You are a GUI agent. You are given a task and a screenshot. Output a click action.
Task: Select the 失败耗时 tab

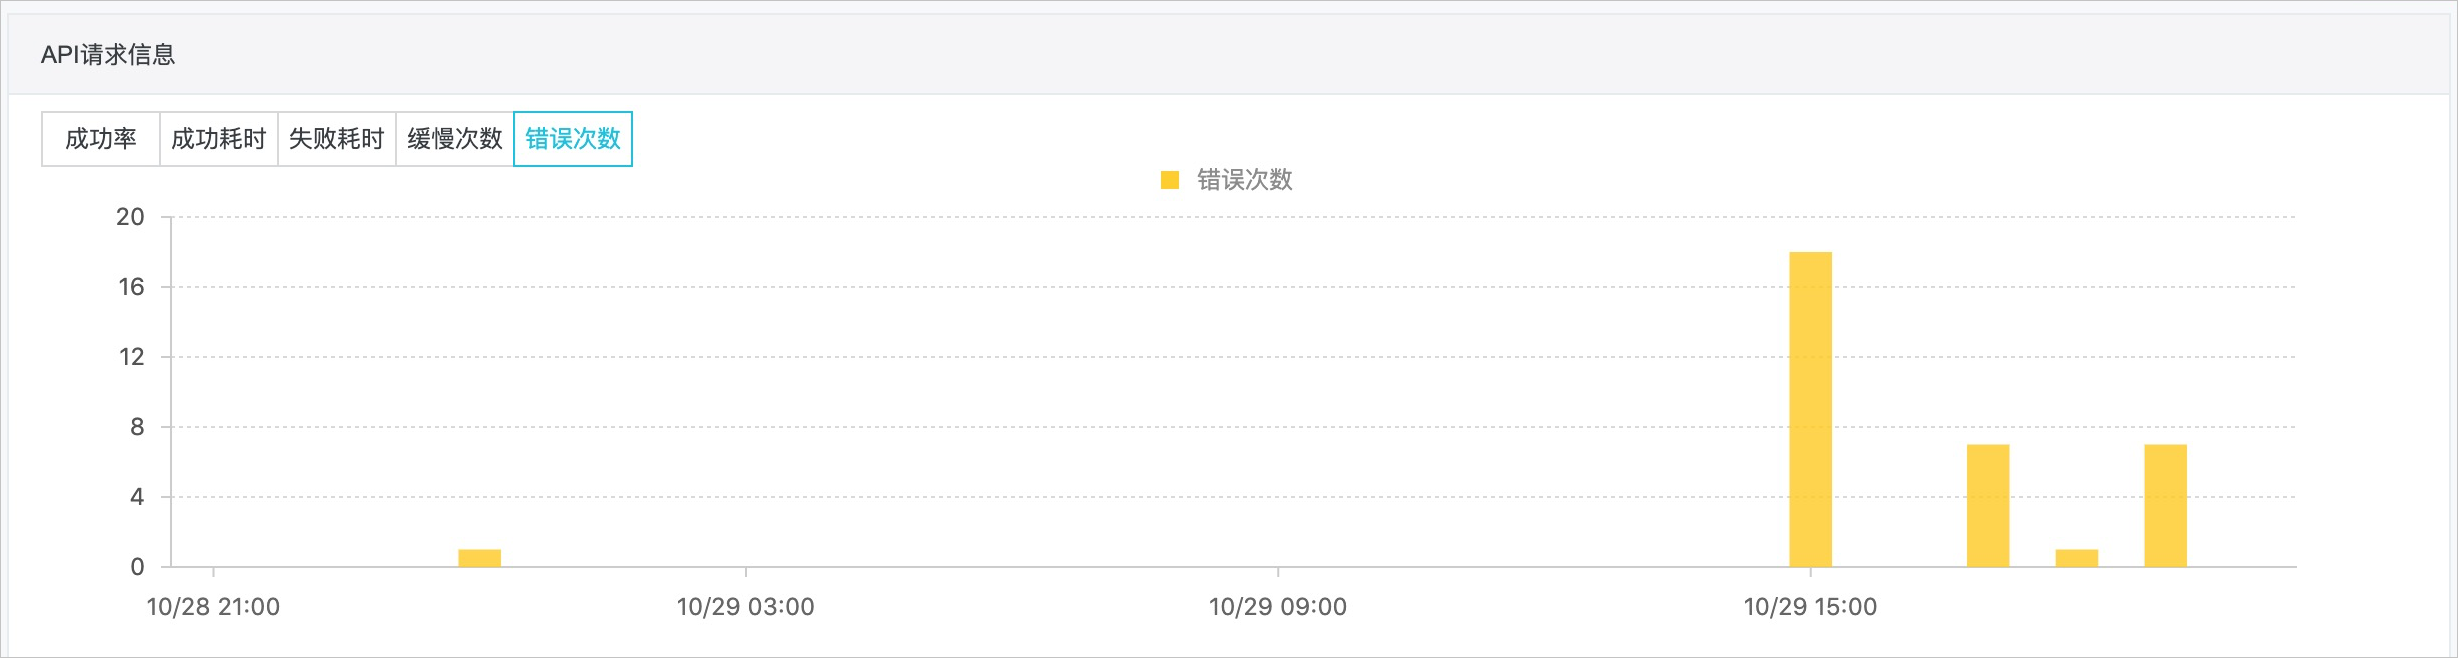click(337, 139)
